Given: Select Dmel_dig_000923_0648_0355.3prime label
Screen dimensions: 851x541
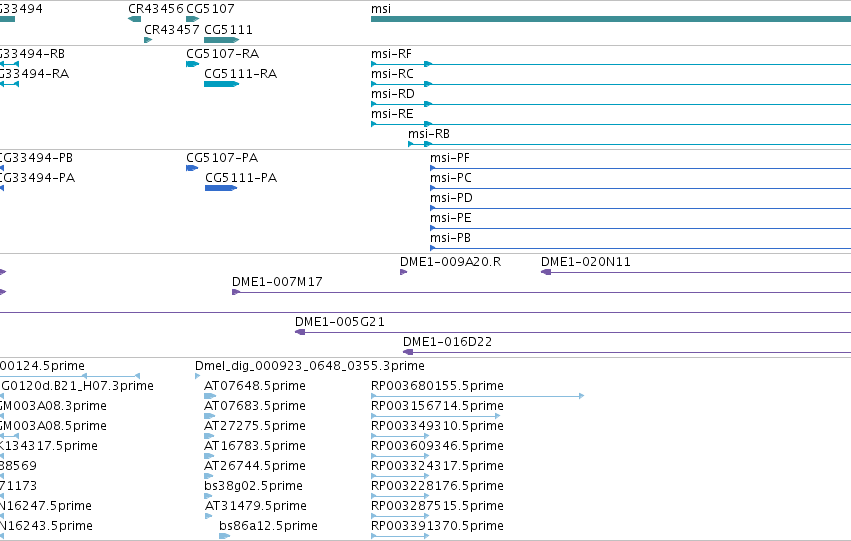Looking at the screenshot, I should [310, 366].
